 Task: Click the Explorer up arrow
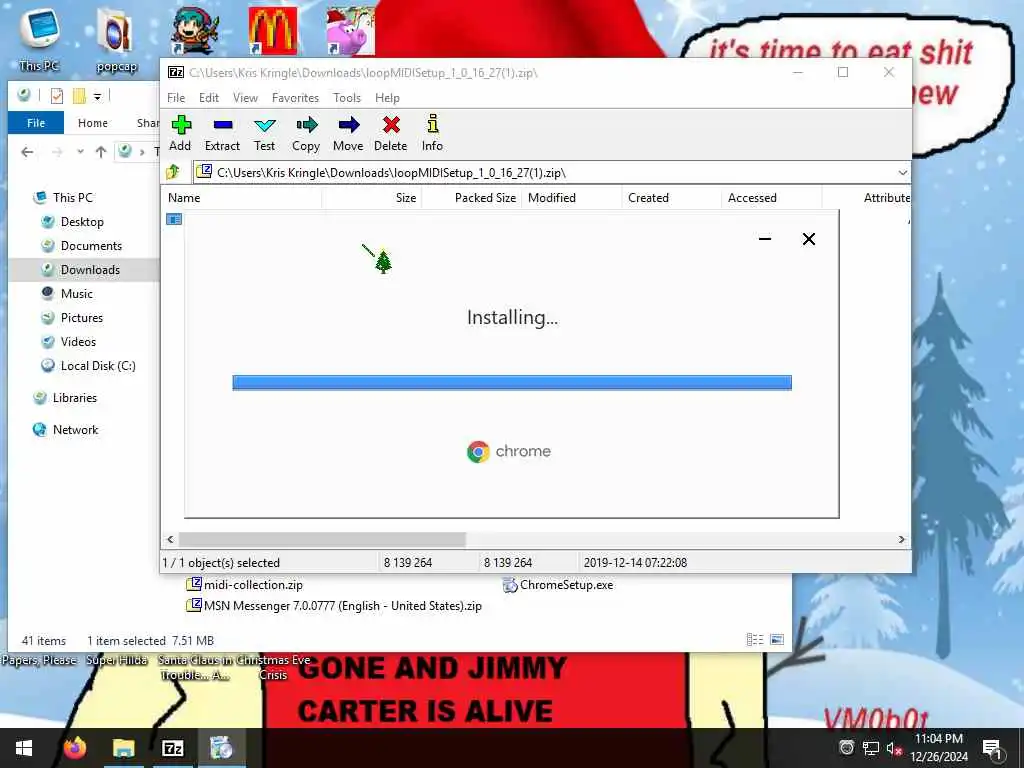(101, 152)
